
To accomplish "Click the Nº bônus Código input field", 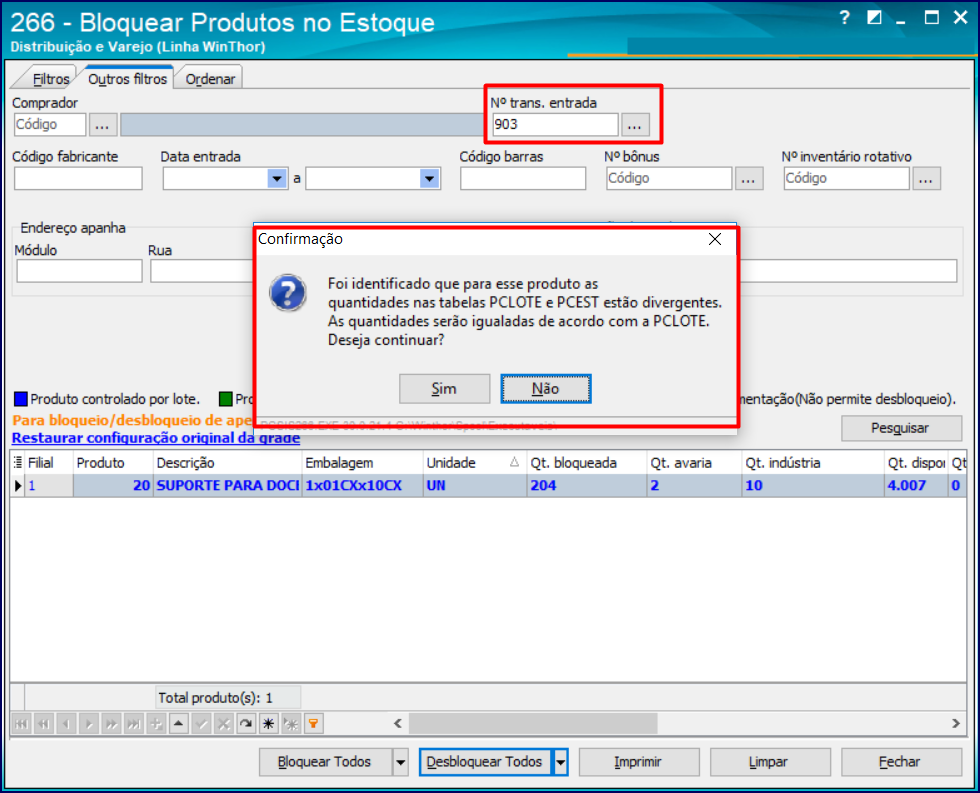I will click(669, 179).
